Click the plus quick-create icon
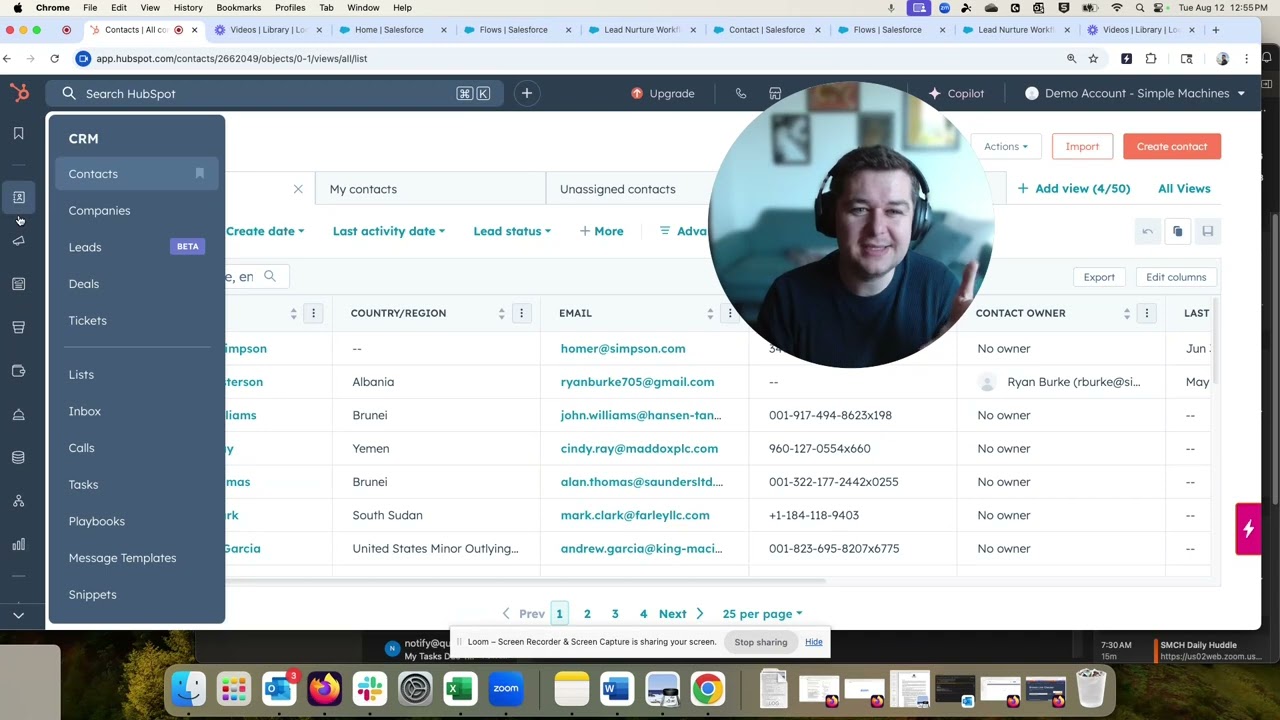The width and height of the screenshot is (1280, 720). (527, 93)
